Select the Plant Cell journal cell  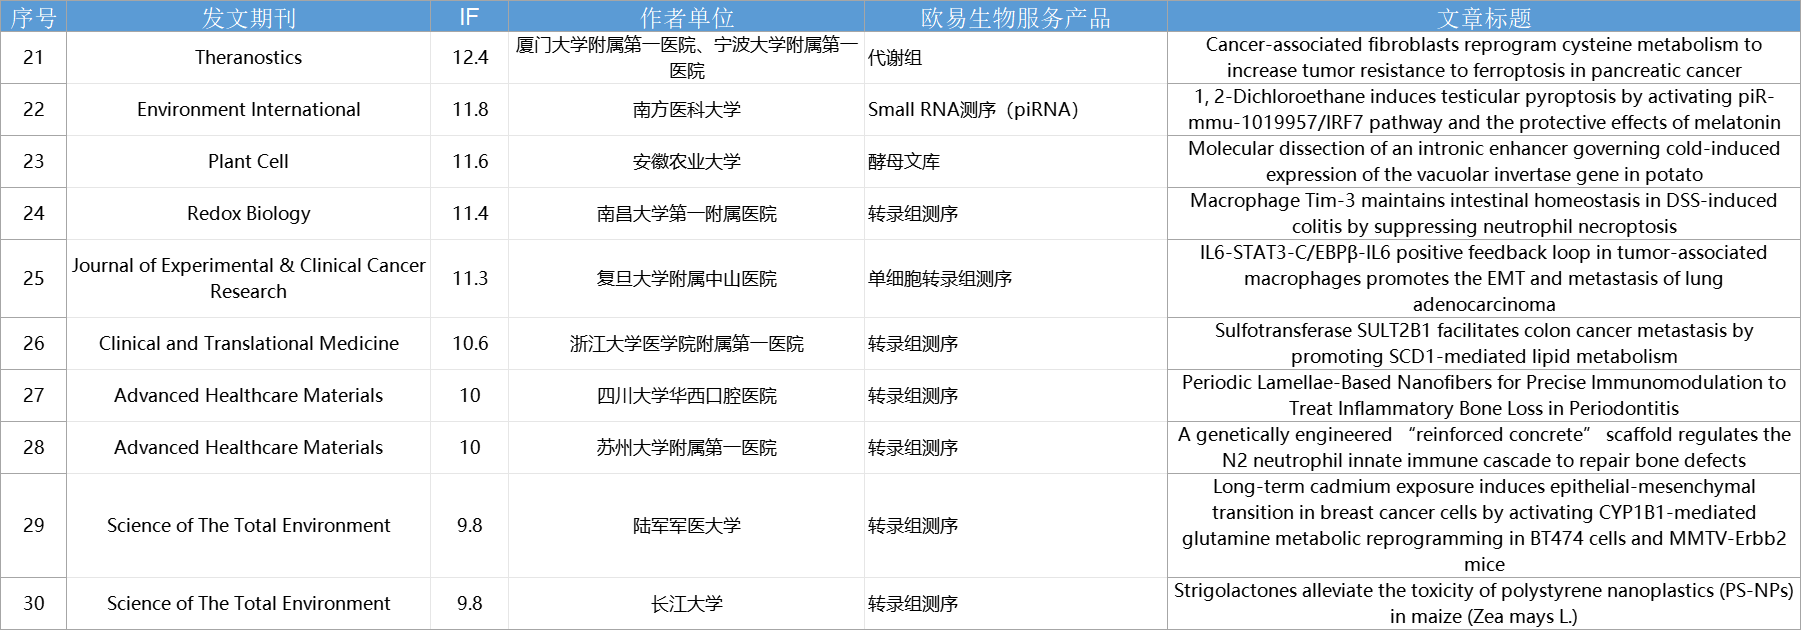(248, 161)
